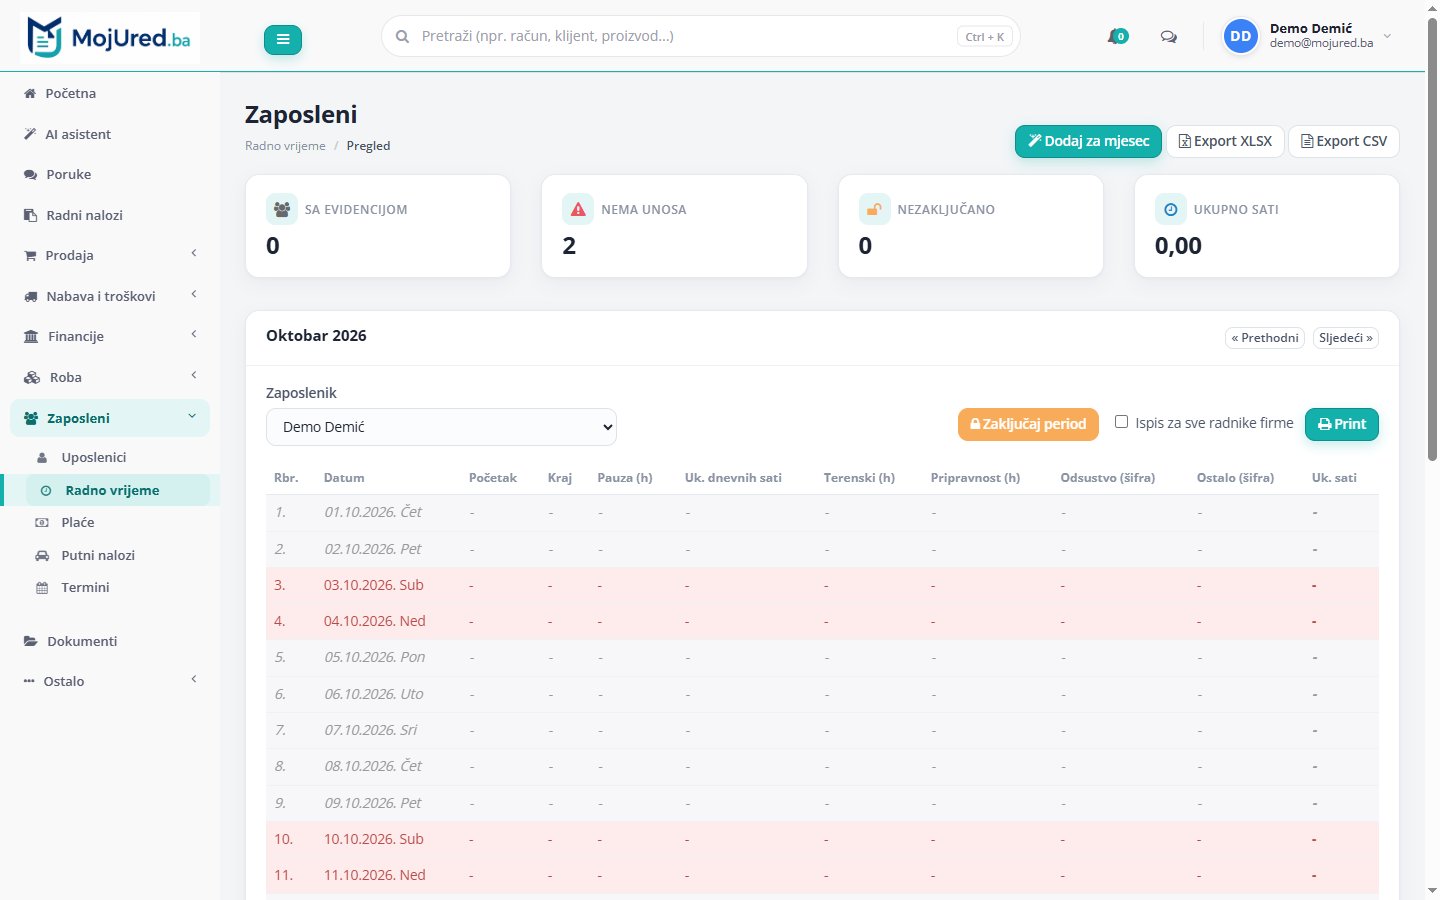This screenshot has height=900, width=1440.
Task: Click the MojUred.ba logo
Action: tap(110, 38)
